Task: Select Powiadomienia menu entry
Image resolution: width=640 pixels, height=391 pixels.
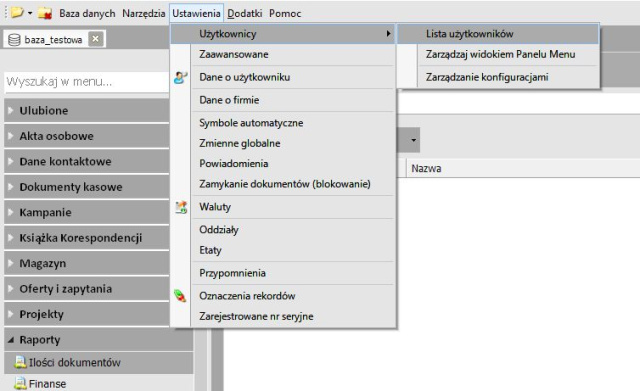Action: [283, 164]
